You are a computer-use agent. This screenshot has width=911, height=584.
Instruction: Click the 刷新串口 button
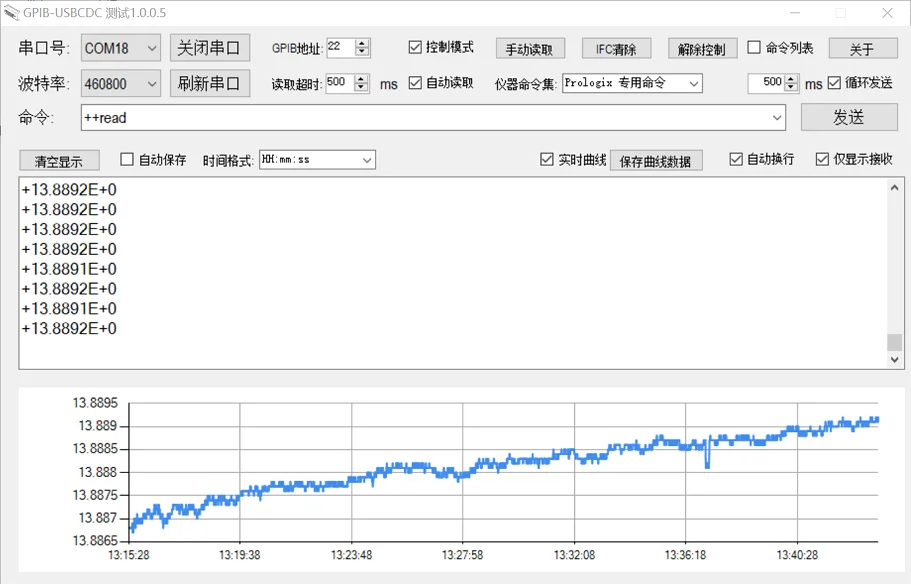tap(210, 84)
